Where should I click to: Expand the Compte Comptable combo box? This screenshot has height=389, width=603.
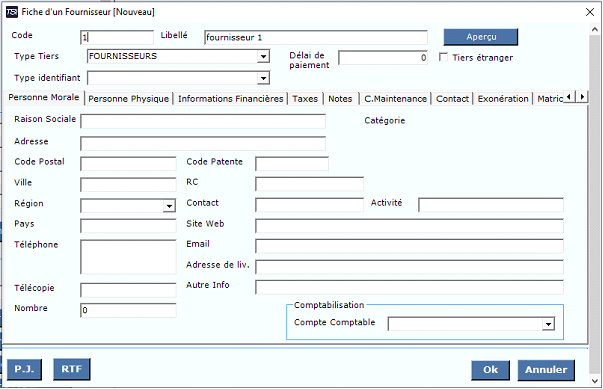click(x=548, y=324)
